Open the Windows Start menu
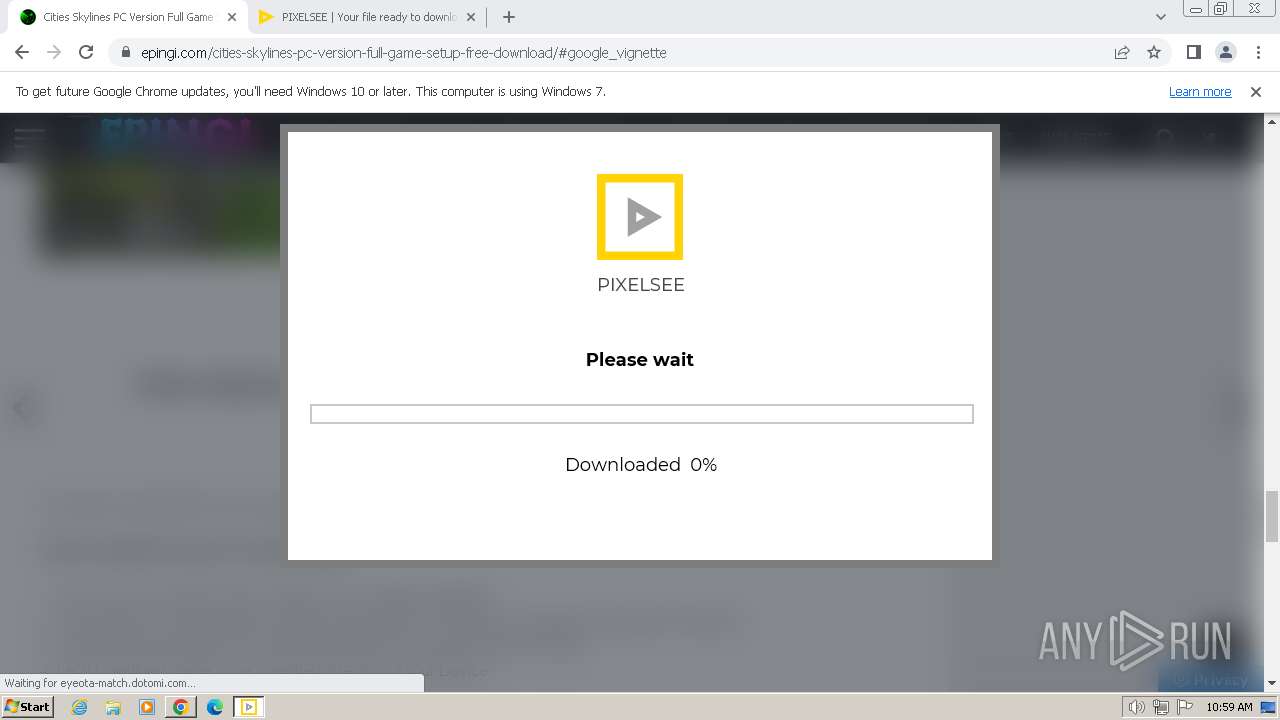The width and height of the screenshot is (1280, 720). coord(28,707)
